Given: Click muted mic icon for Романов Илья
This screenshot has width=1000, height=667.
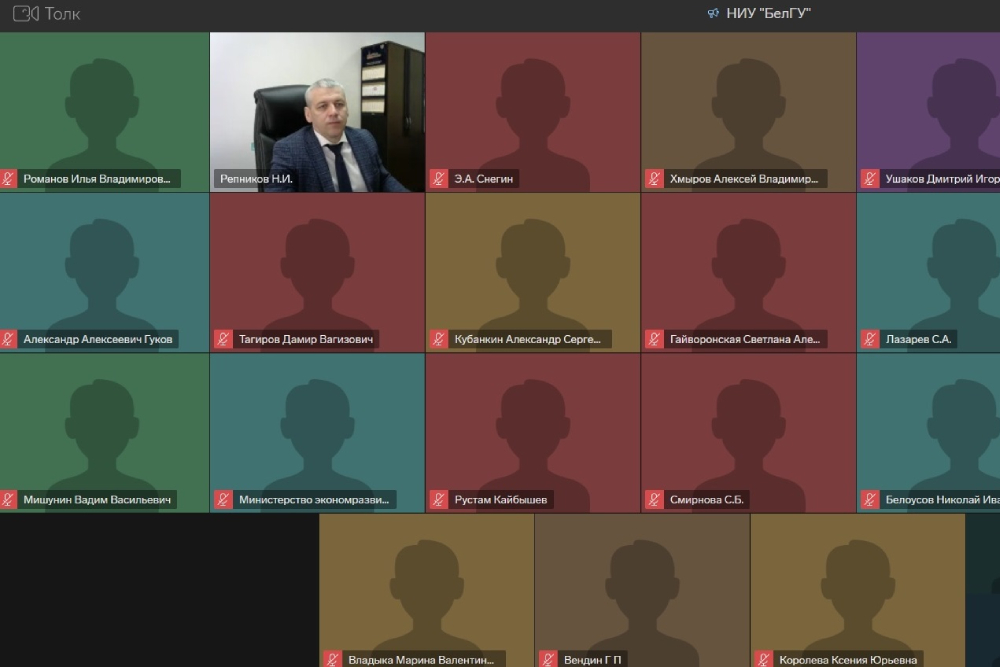Looking at the screenshot, I should point(8,179).
